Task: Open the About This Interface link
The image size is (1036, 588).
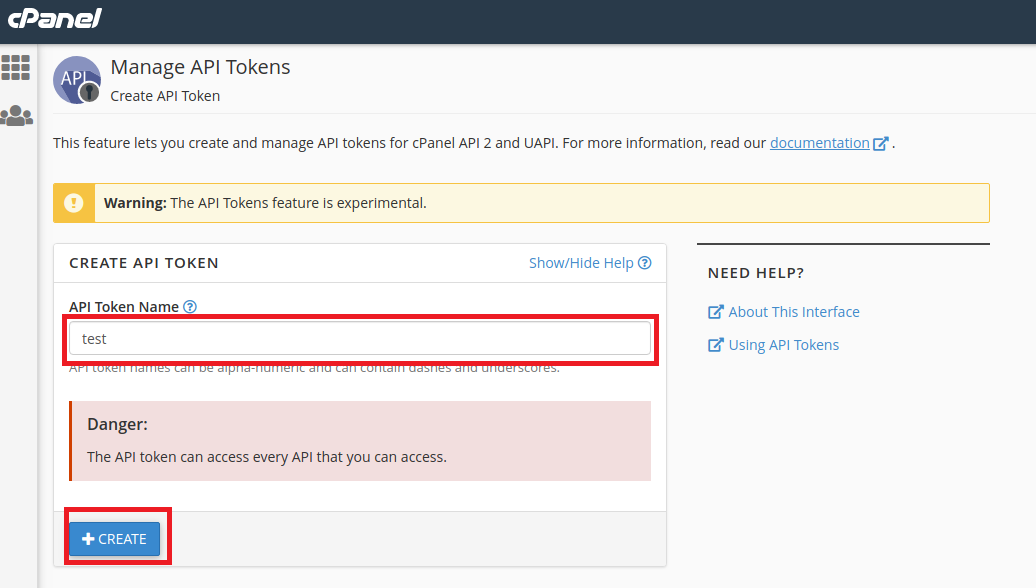Action: (793, 312)
